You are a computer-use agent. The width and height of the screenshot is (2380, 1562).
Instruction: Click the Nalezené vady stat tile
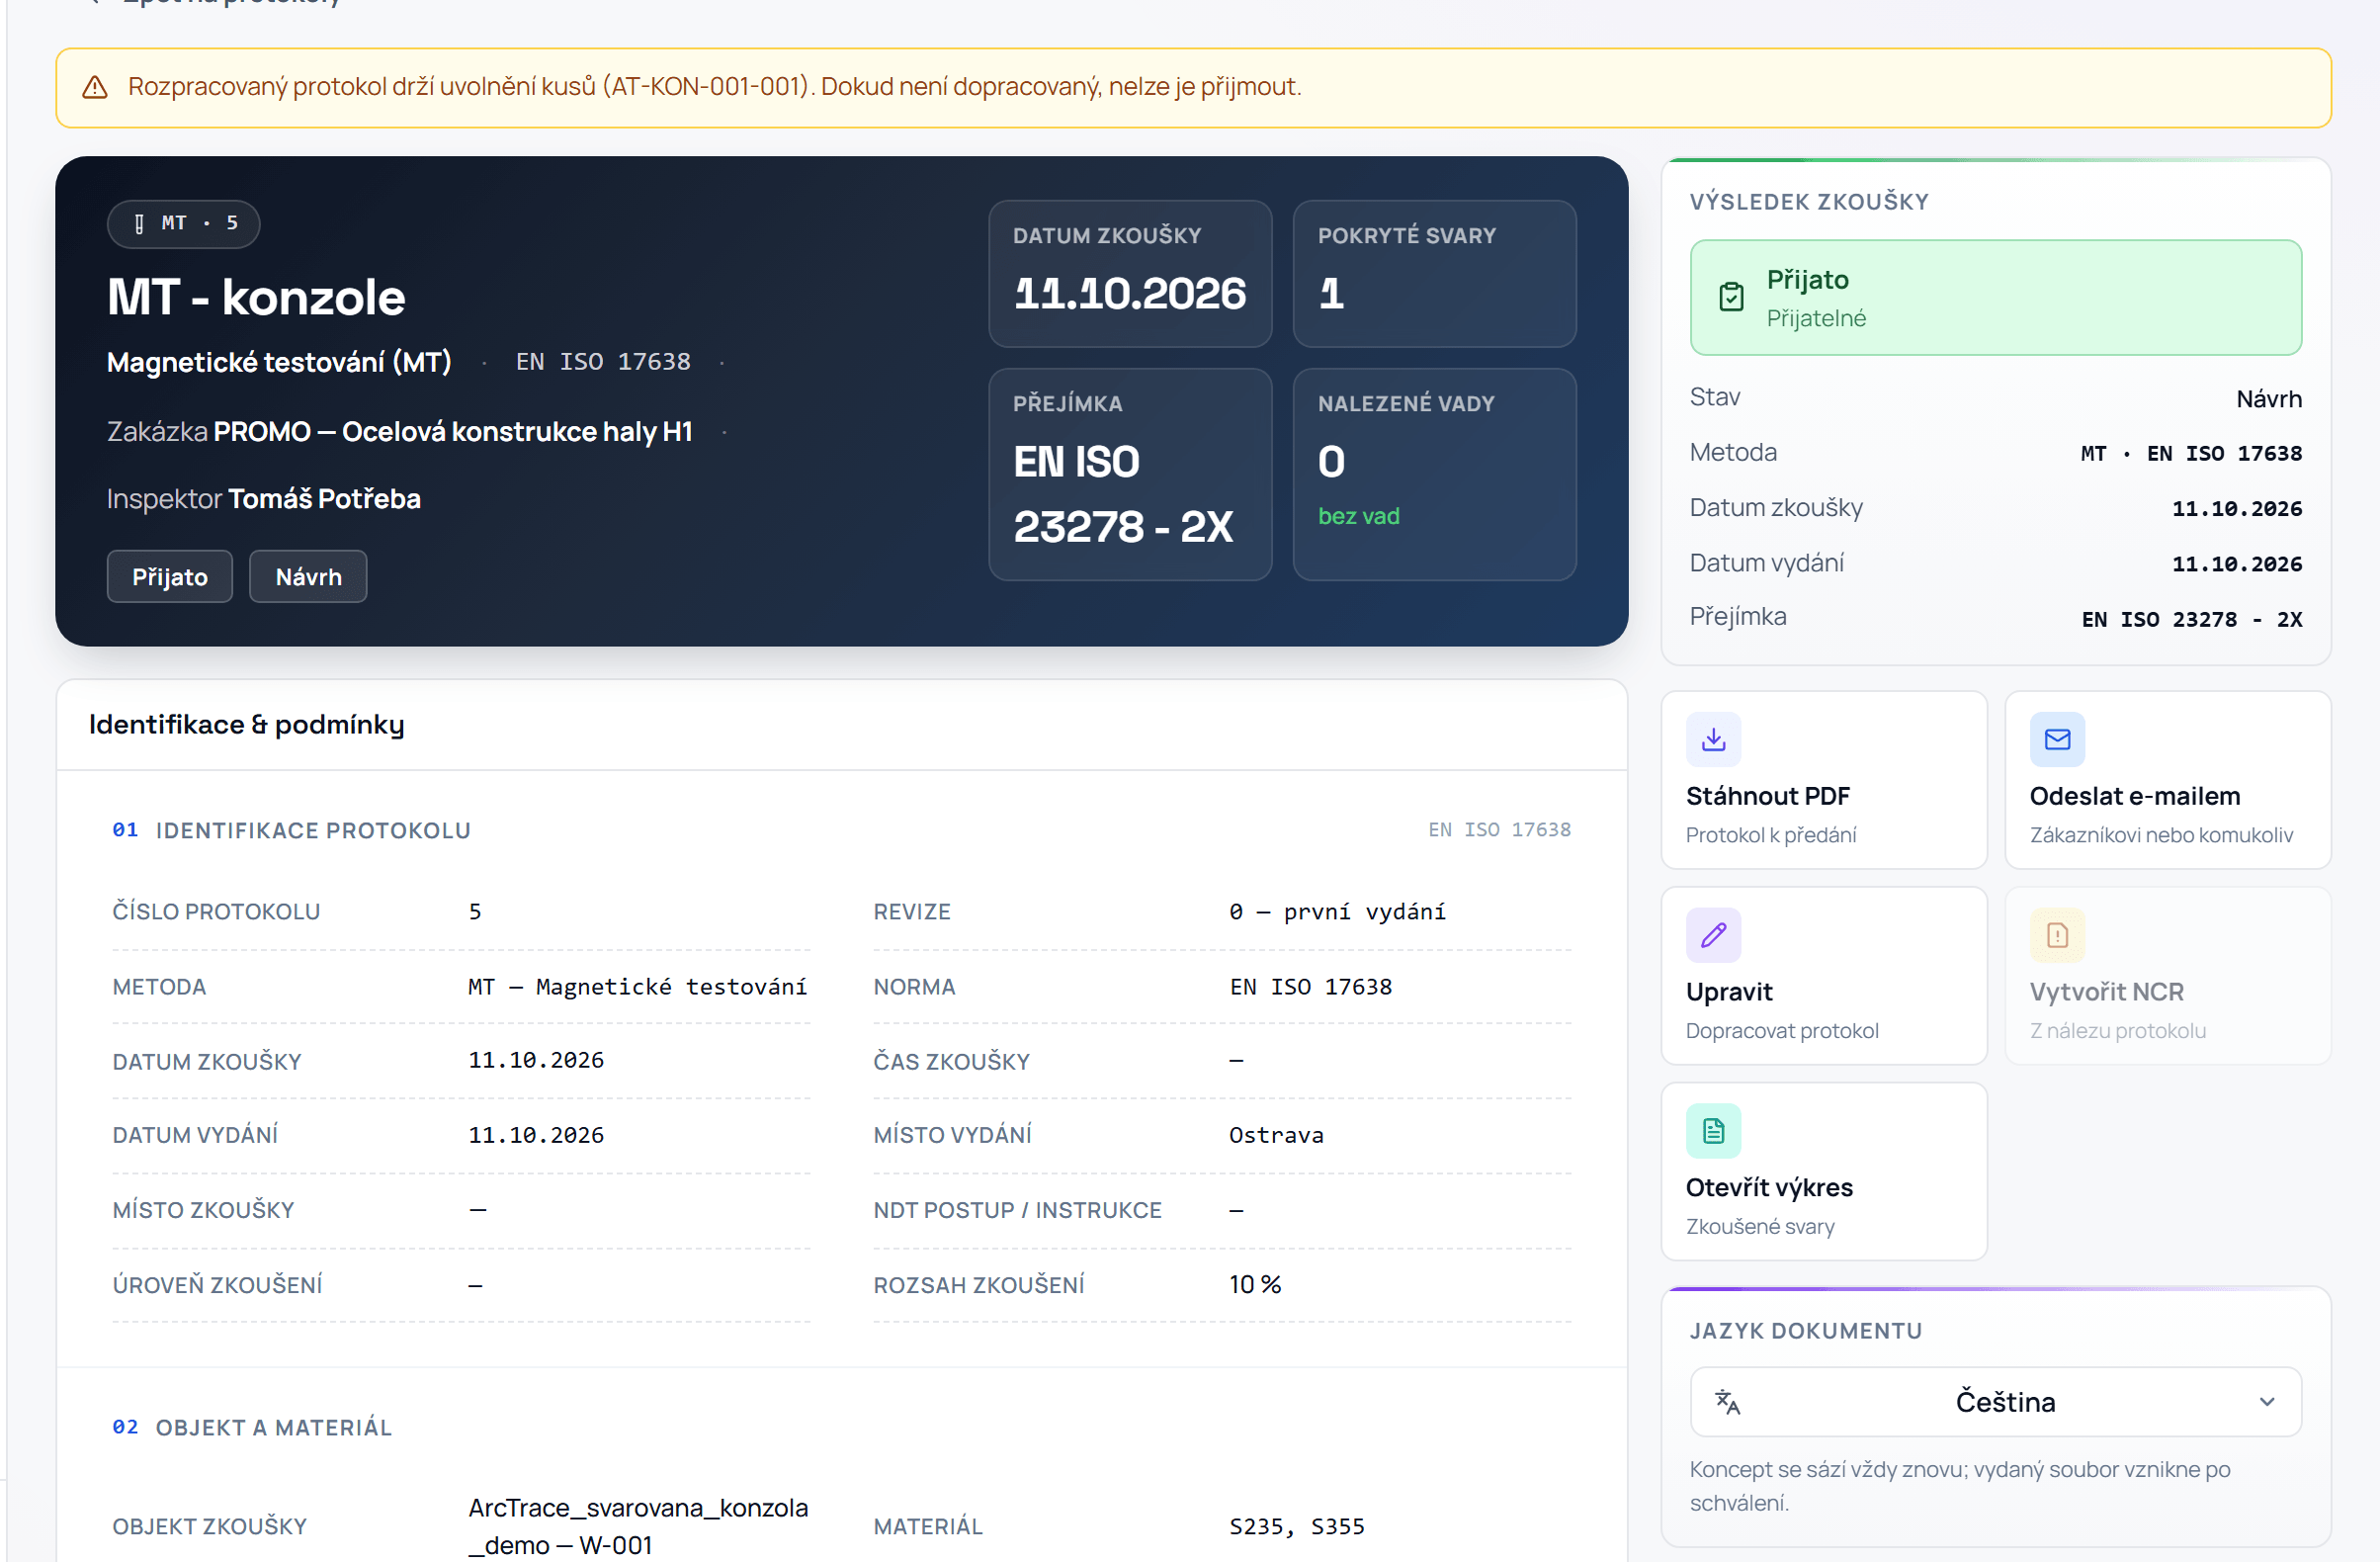click(x=1434, y=474)
